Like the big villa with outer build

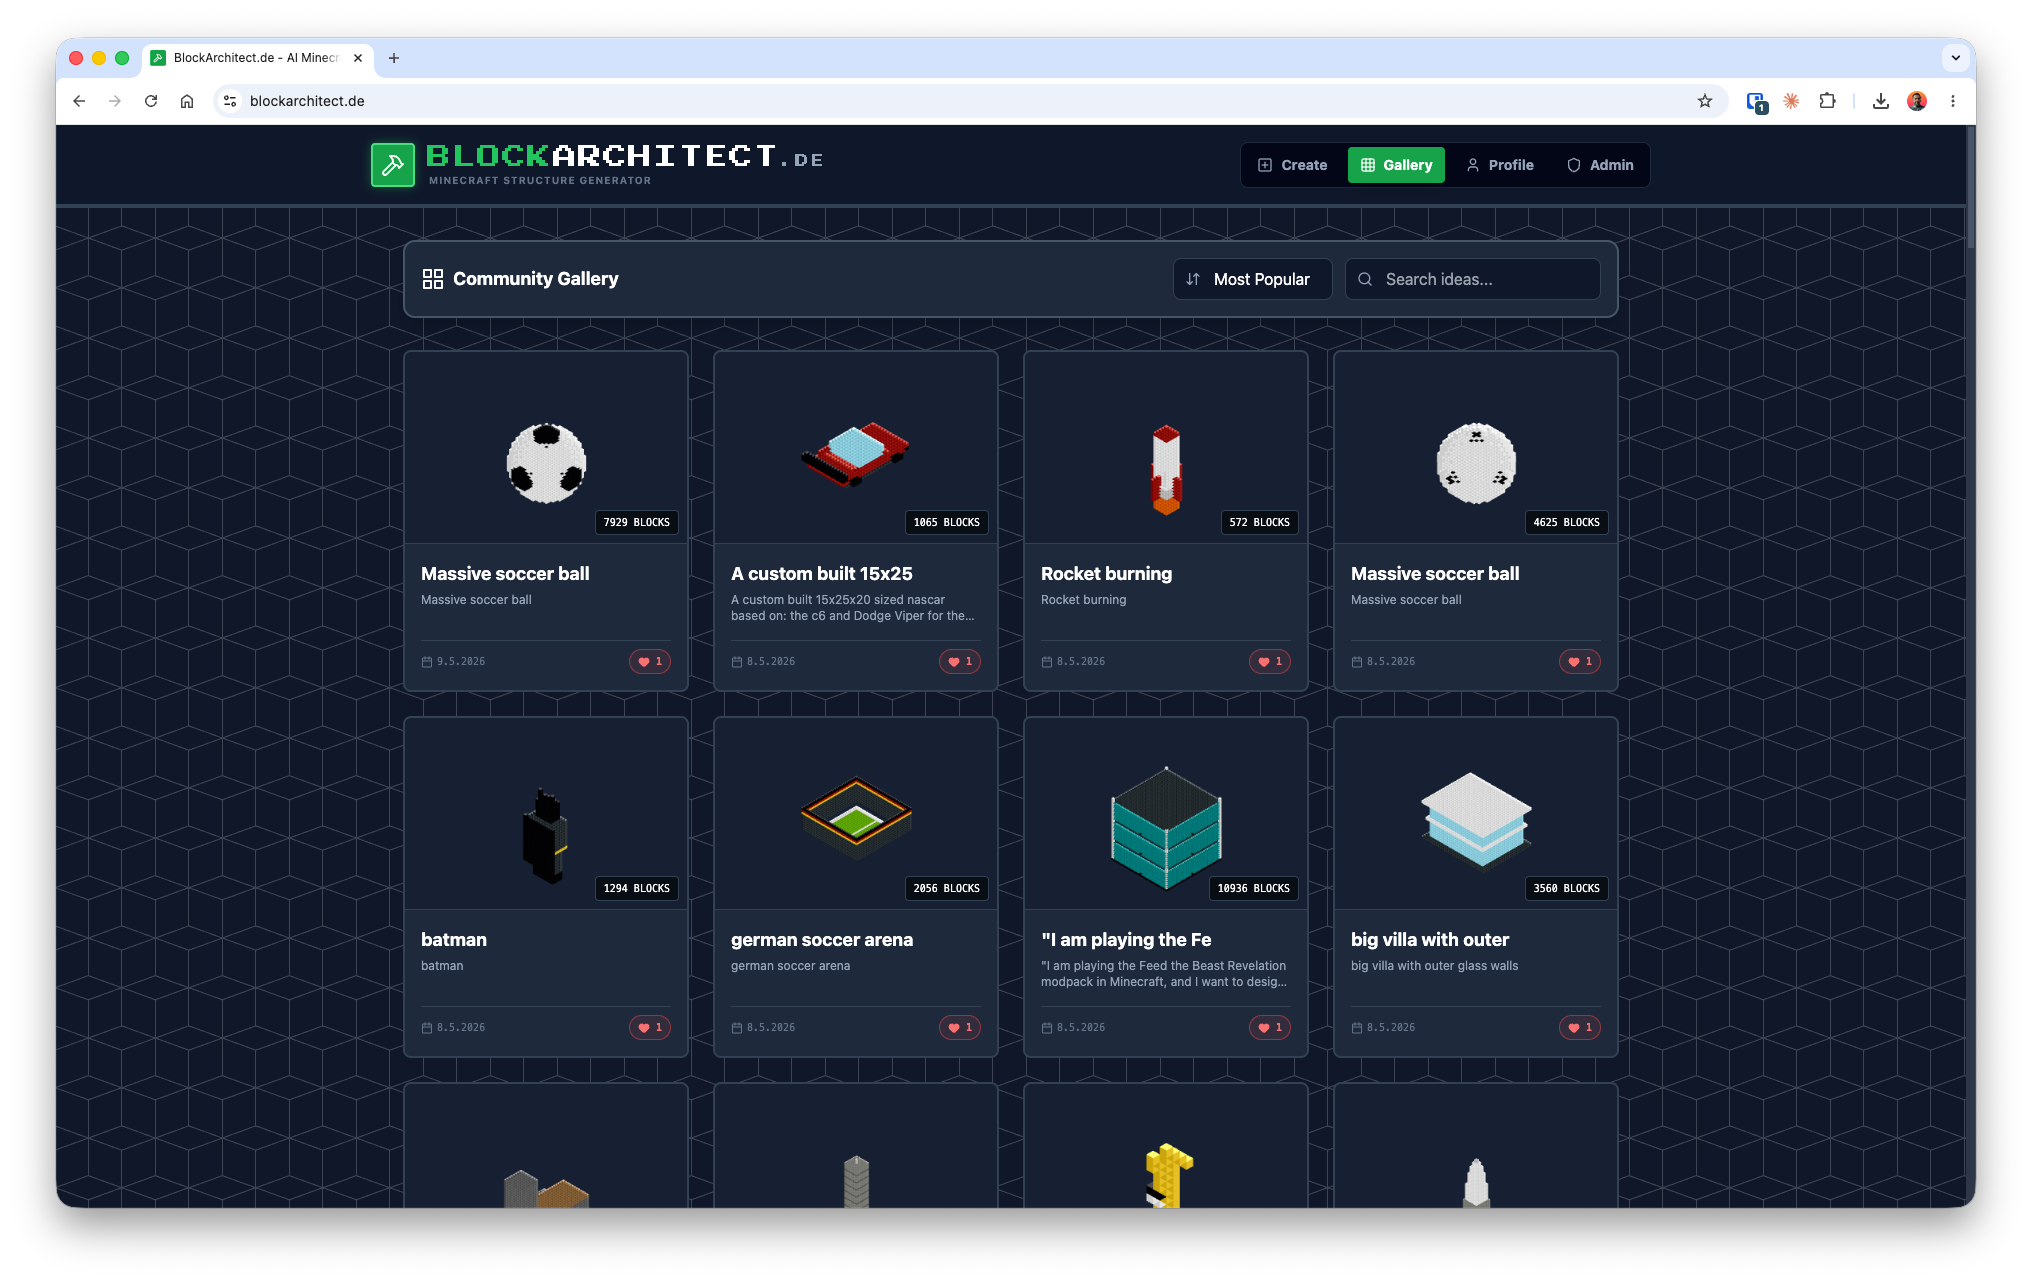1580,1027
